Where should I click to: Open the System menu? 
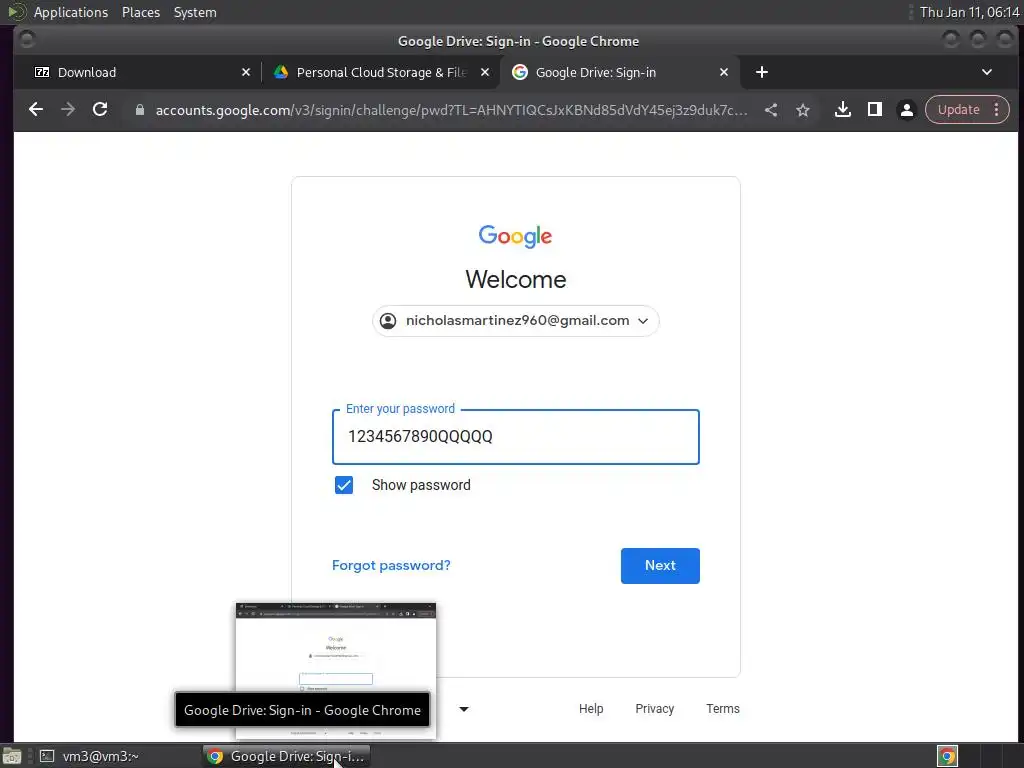[x=195, y=12]
